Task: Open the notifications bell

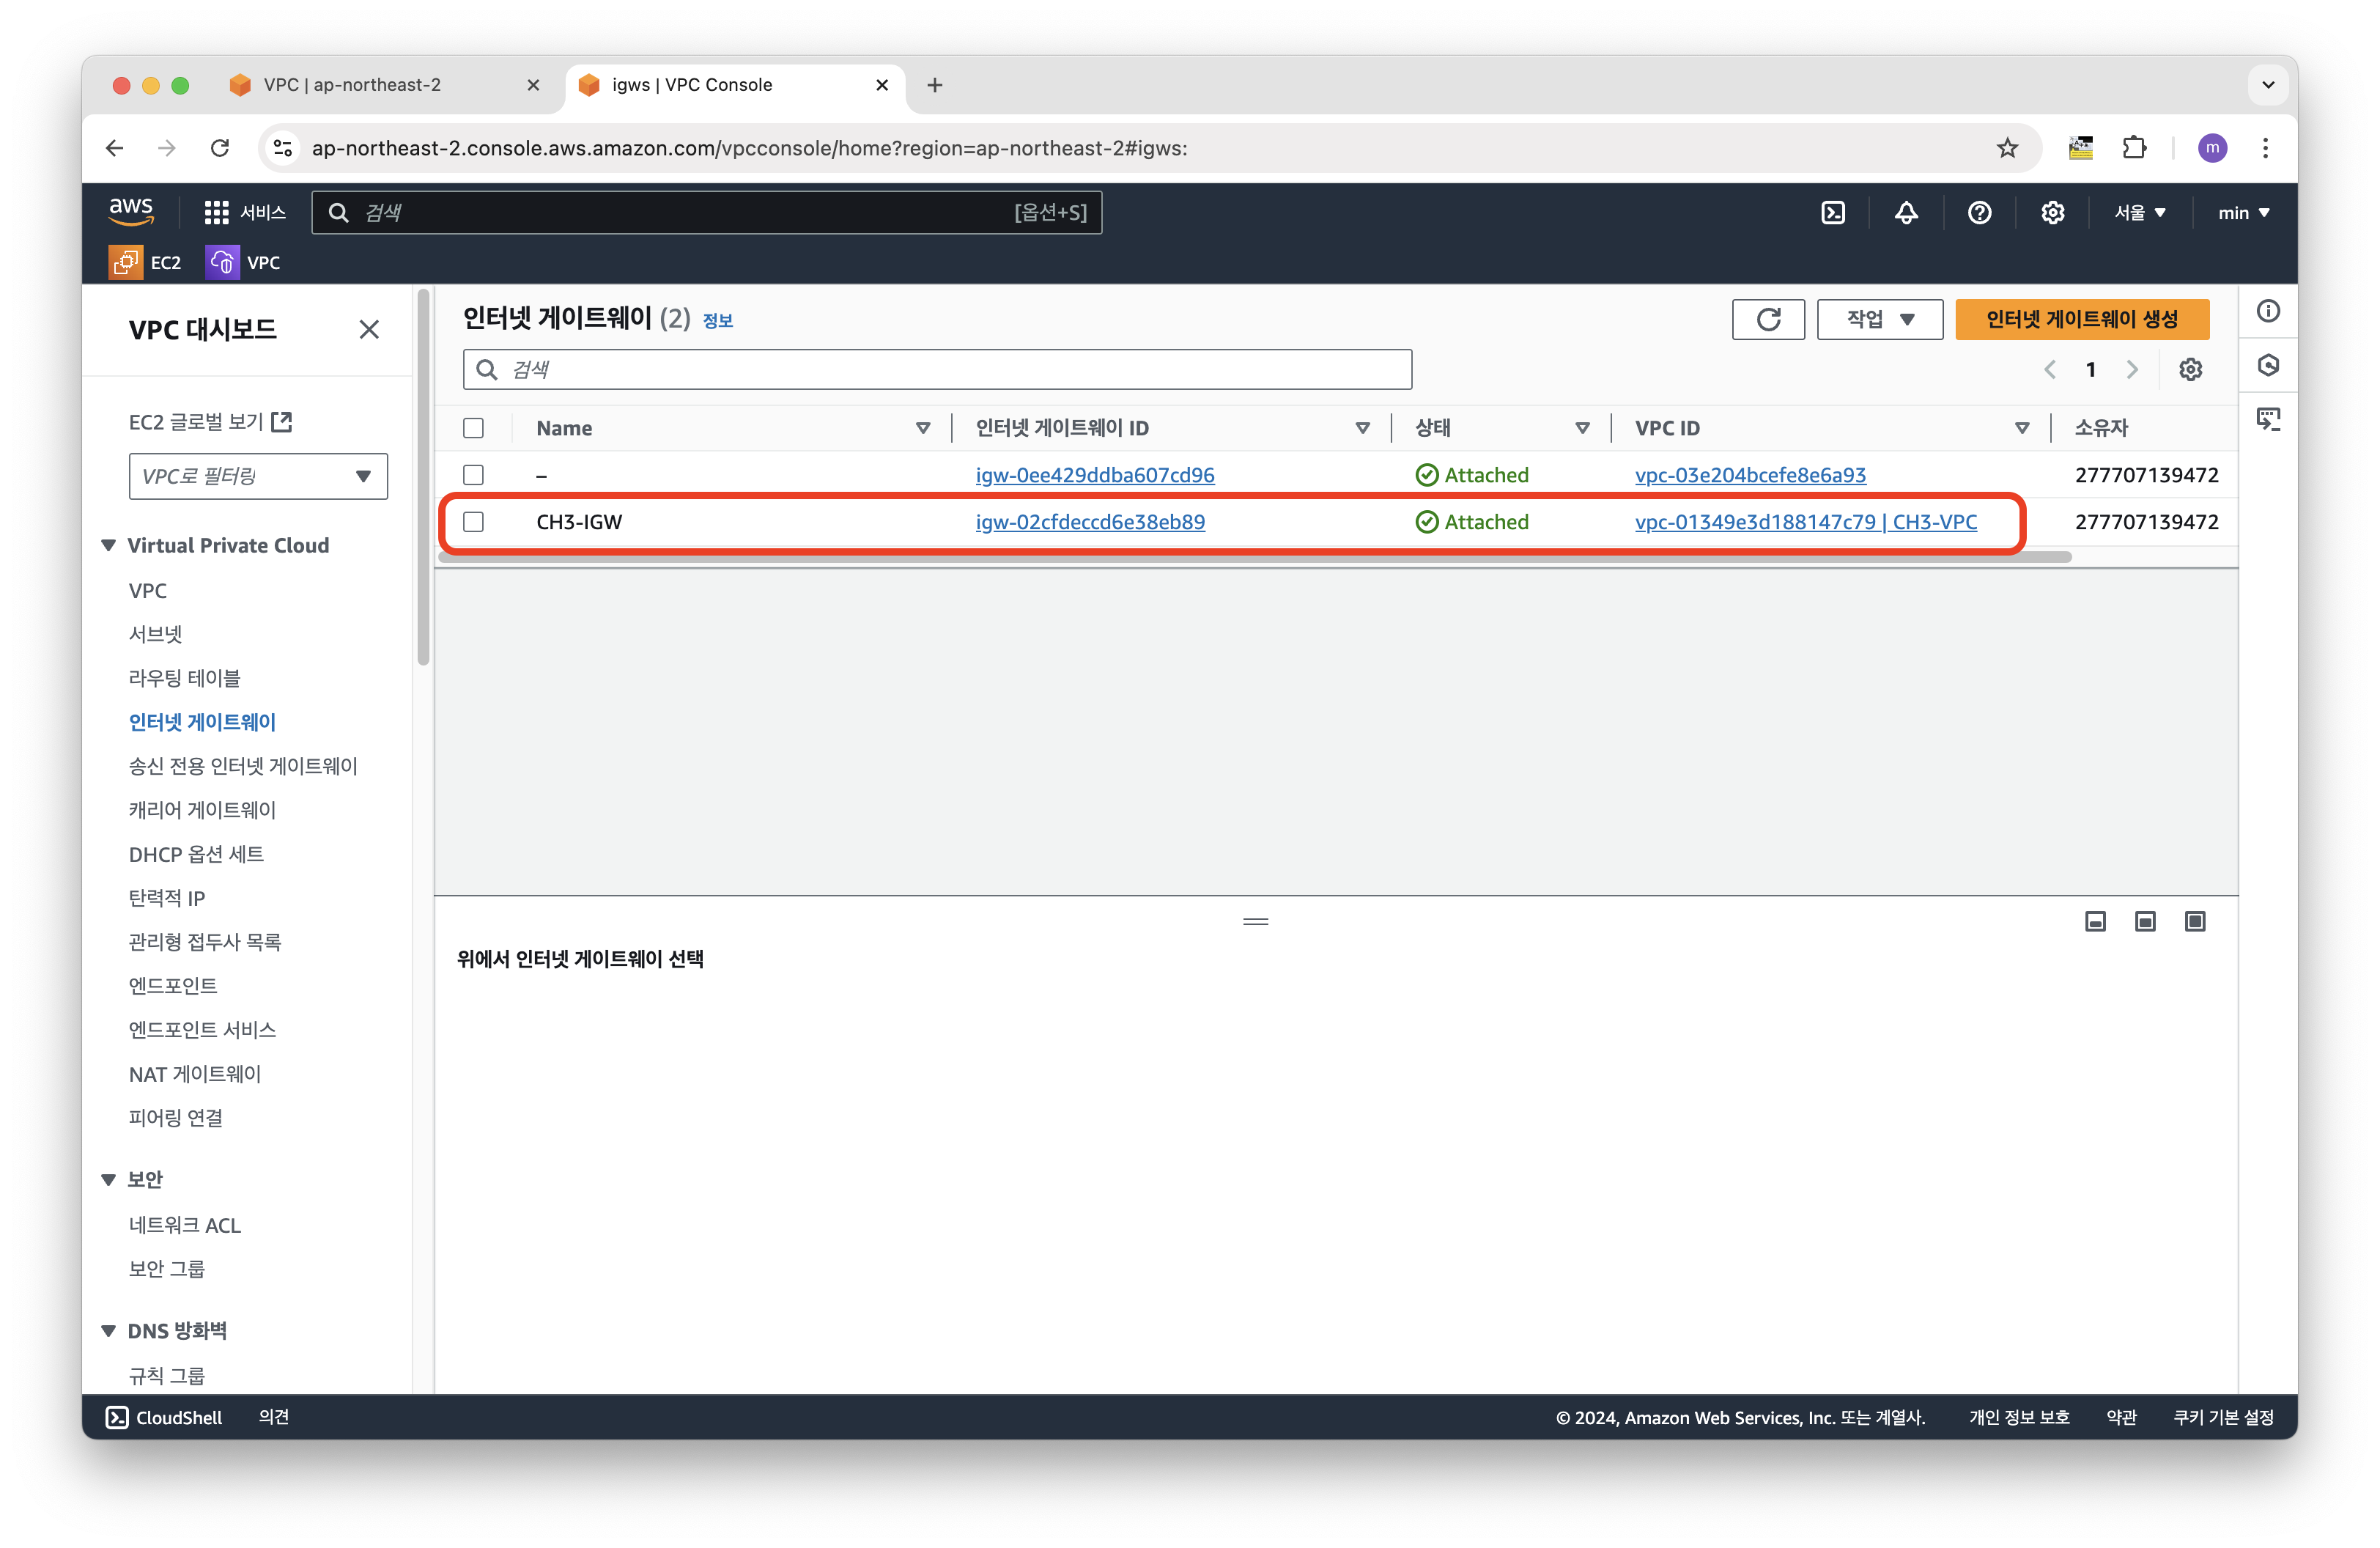Action: point(1906,213)
